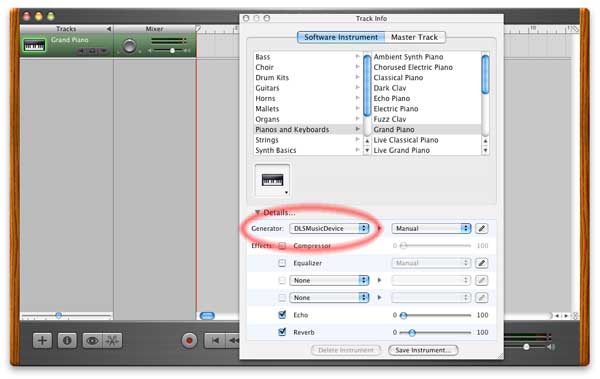The image size is (600, 379).
Task: Select the Software Instrument tab
Action: (x=341, y=37)
